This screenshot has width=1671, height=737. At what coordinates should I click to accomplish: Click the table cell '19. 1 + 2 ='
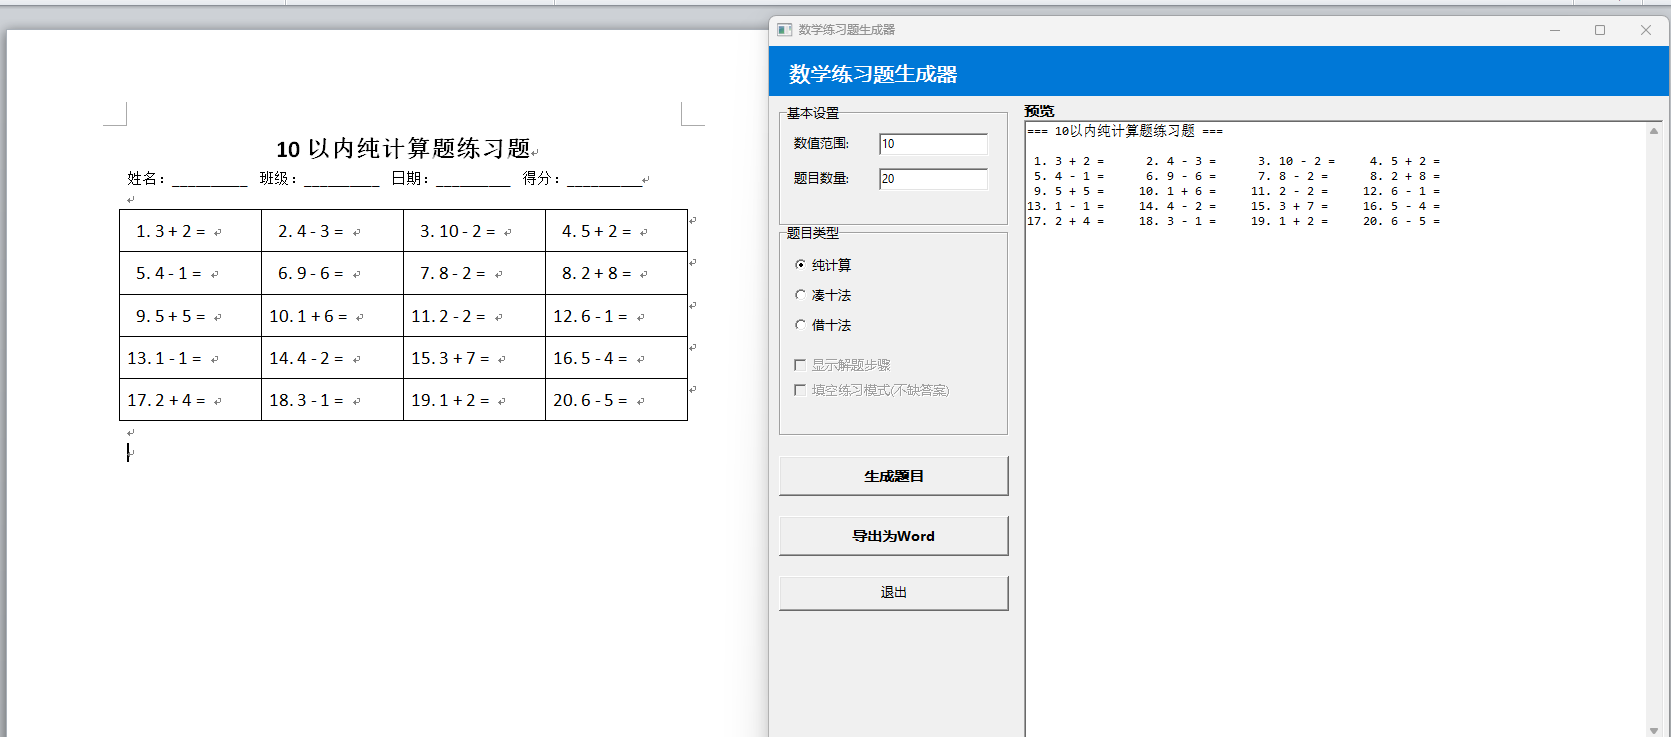coord(474,400)
